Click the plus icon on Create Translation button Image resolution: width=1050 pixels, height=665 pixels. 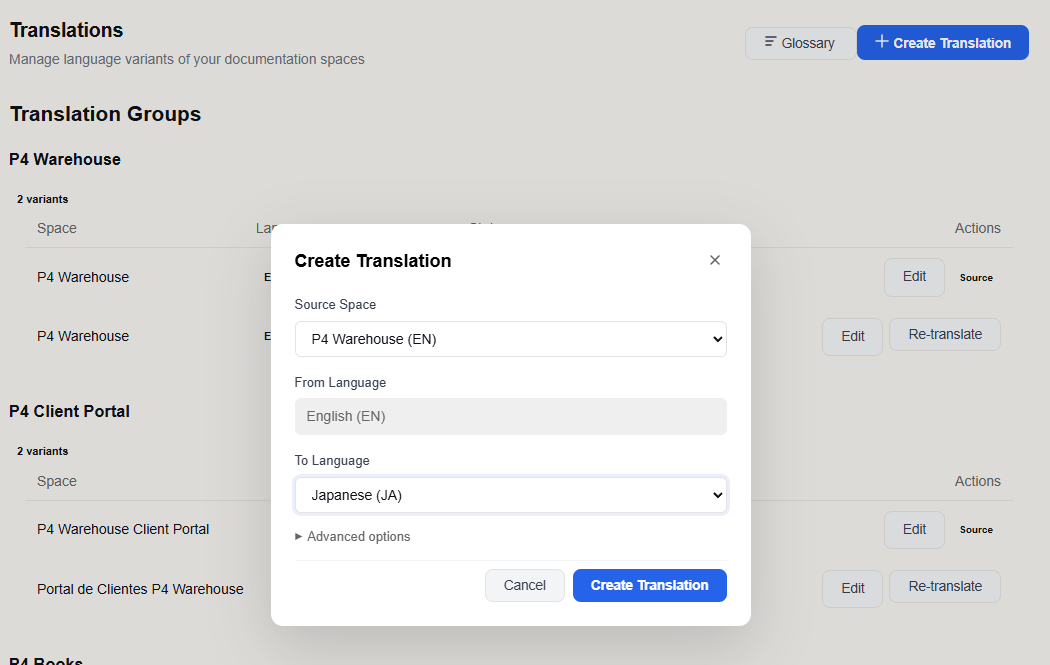point(880,42)
